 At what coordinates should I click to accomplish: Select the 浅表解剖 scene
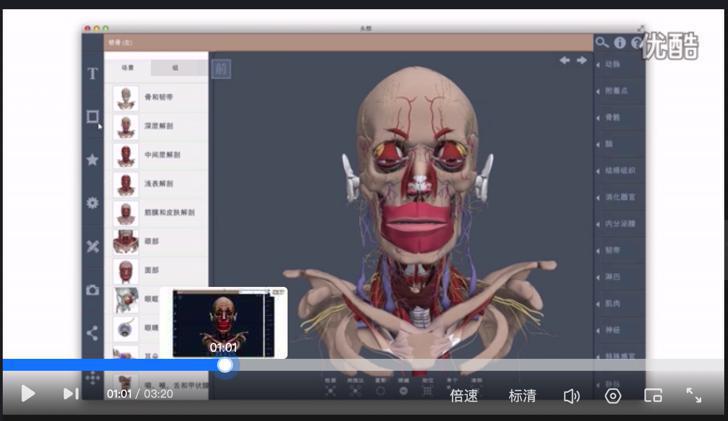(x=158, y=183)
